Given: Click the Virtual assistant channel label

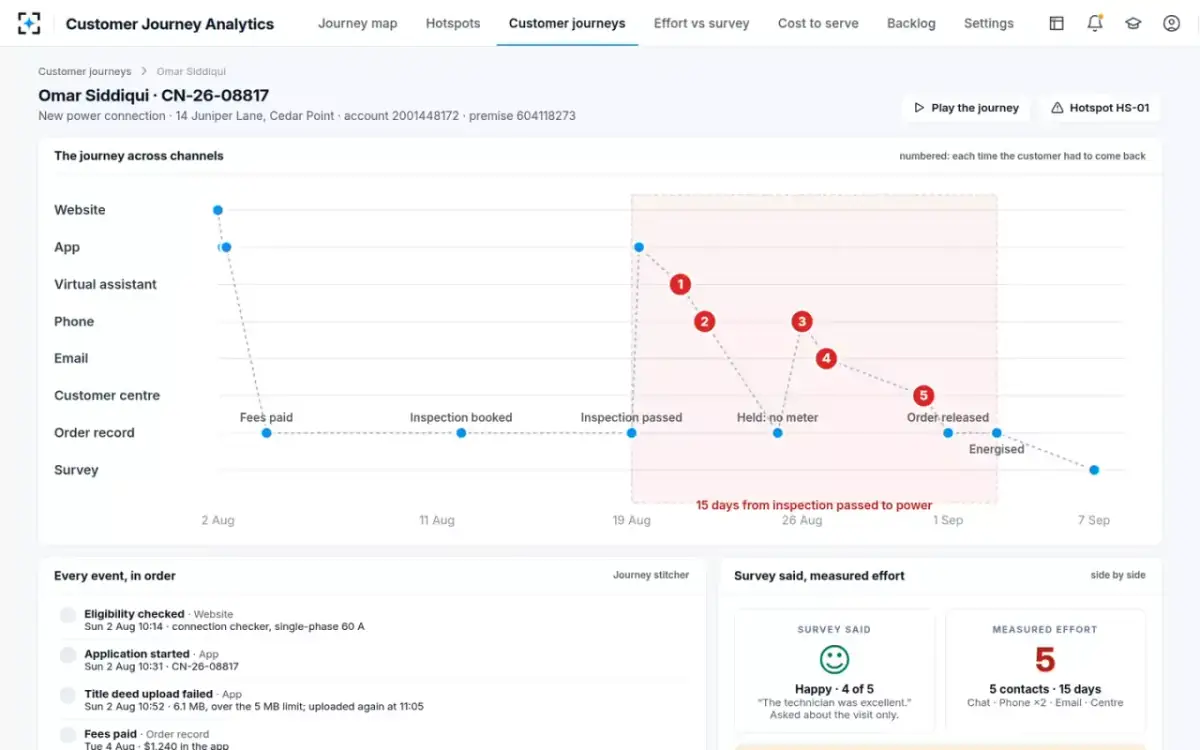Looking at the screenshot, I should [105, 284].
